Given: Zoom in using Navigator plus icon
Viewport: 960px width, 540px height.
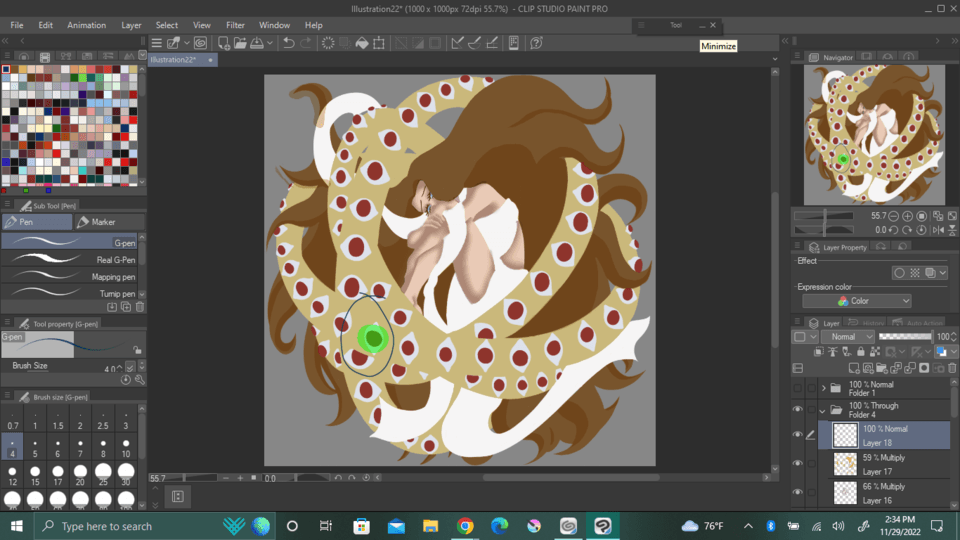Looking at the screenshot, I should pos(907,216).
